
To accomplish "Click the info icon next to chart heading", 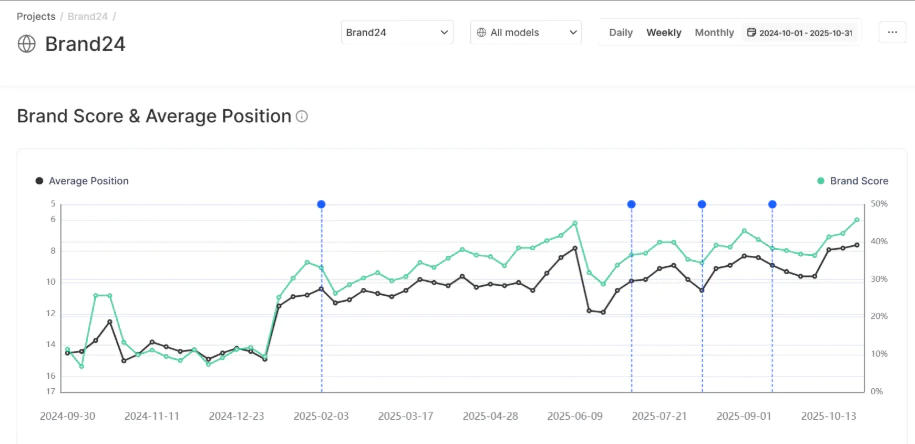I will tap(302, 117).
